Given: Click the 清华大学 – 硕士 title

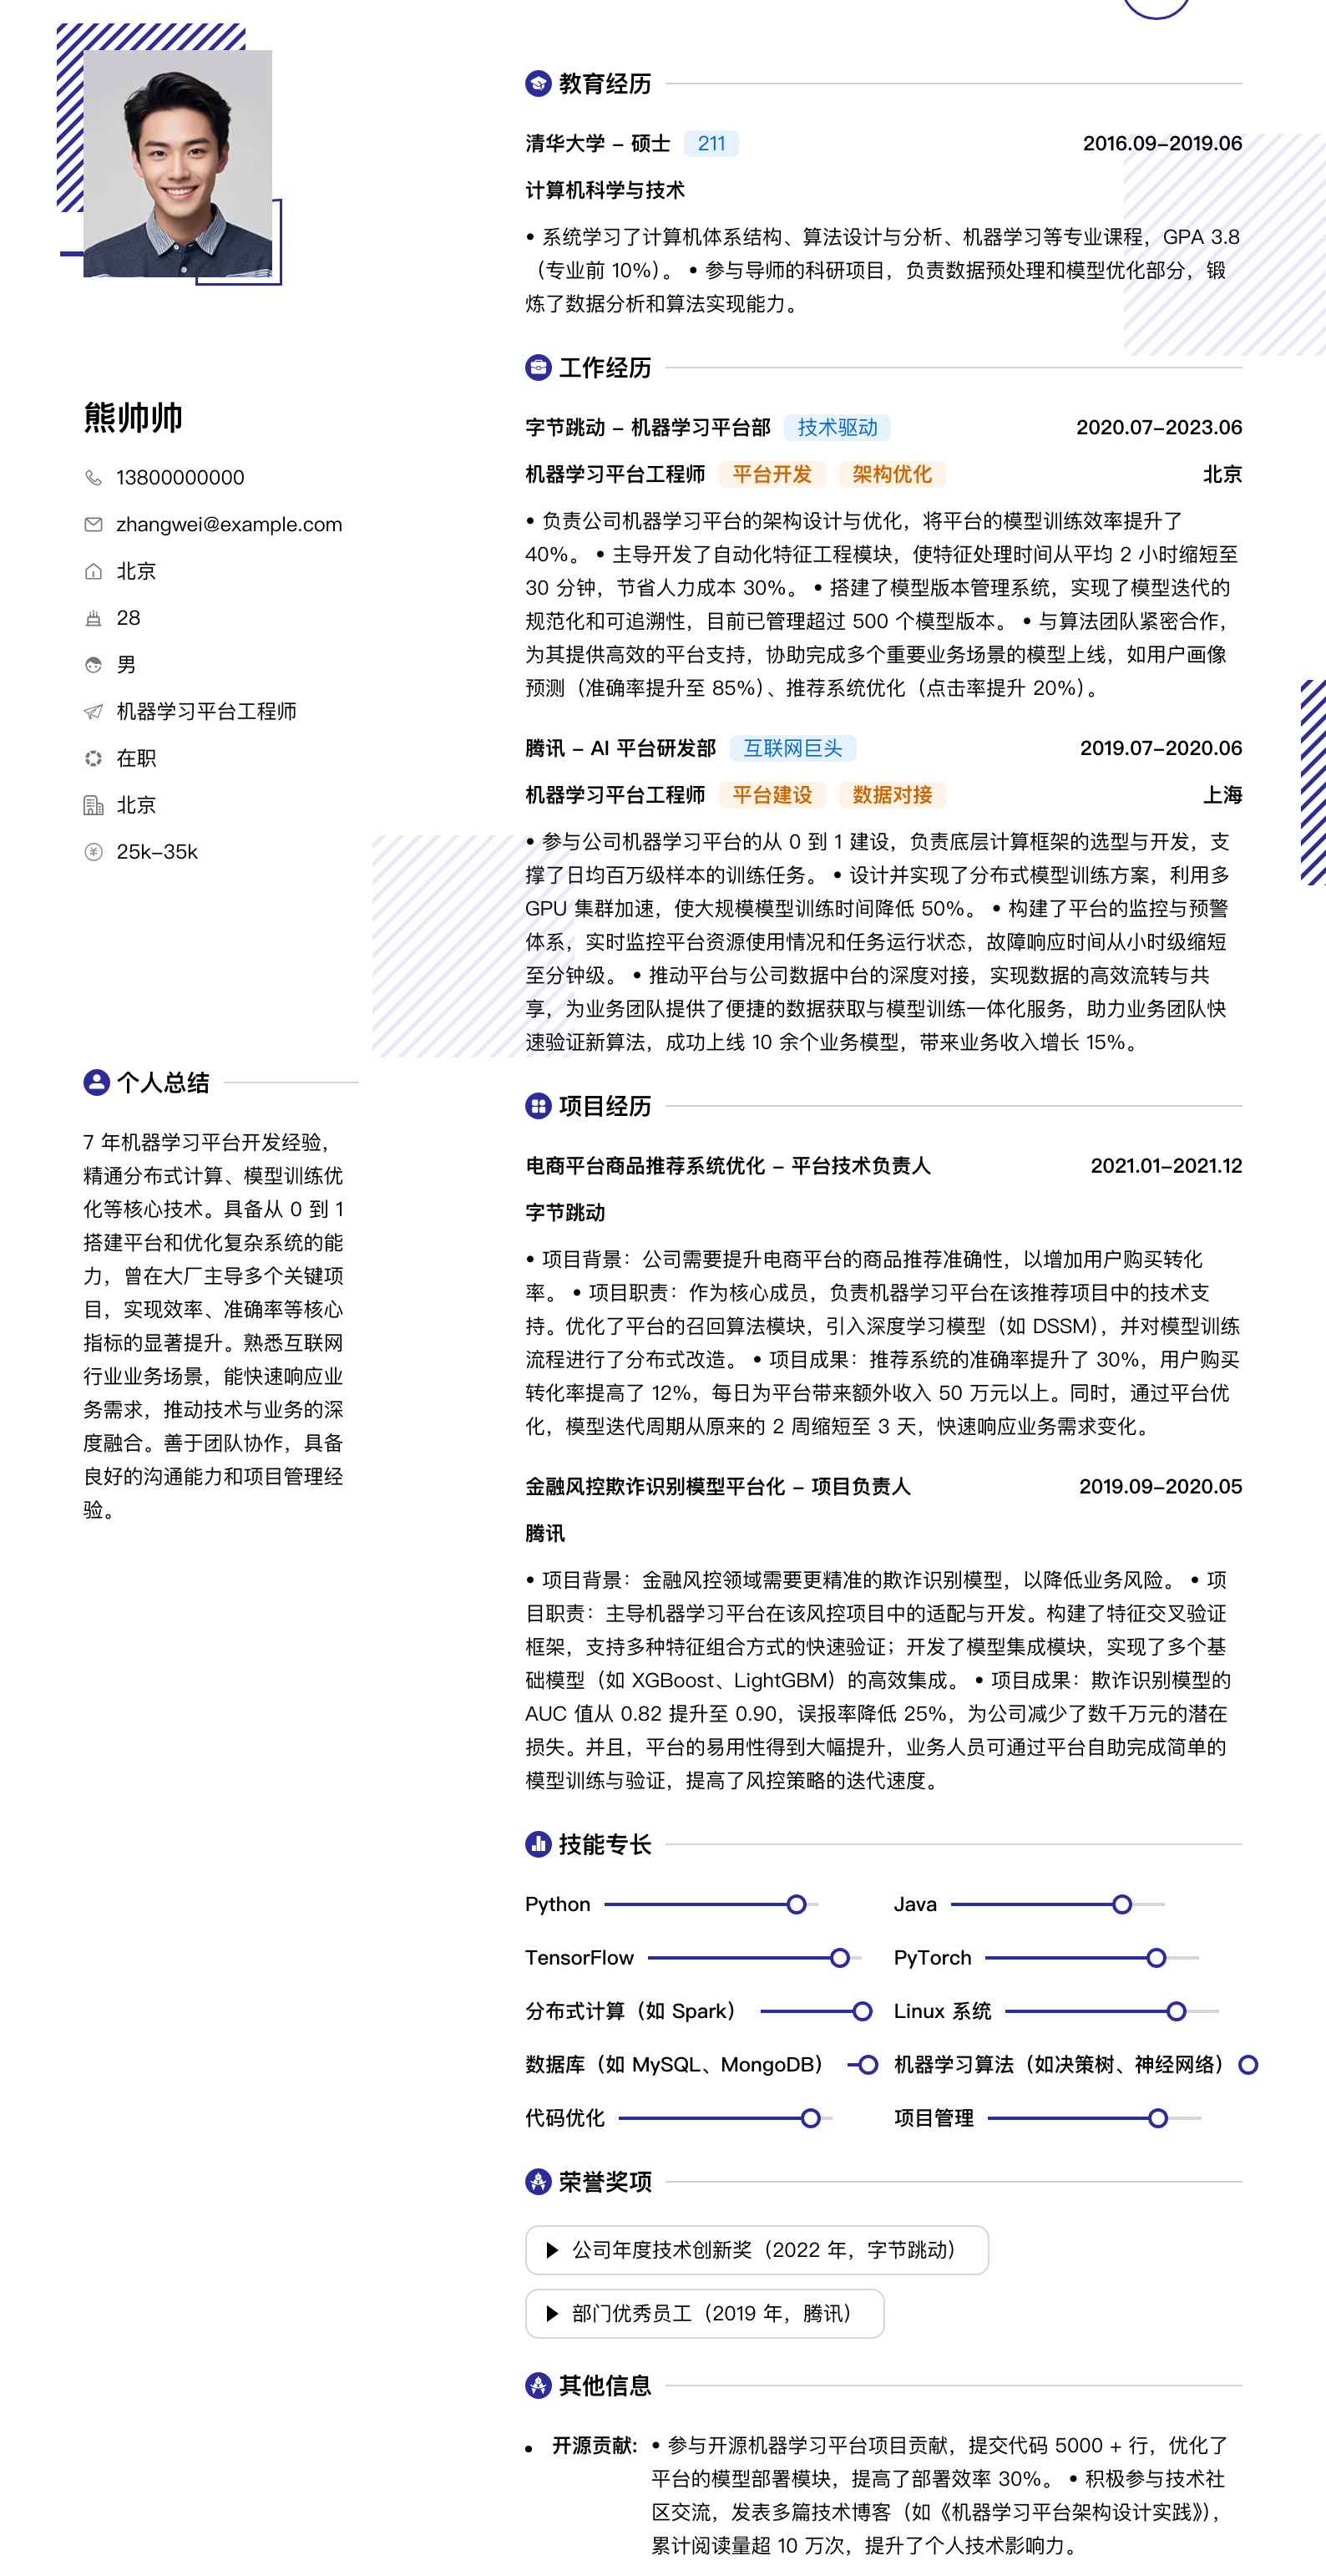Looking at the screenshot, I should coord(598,143).
